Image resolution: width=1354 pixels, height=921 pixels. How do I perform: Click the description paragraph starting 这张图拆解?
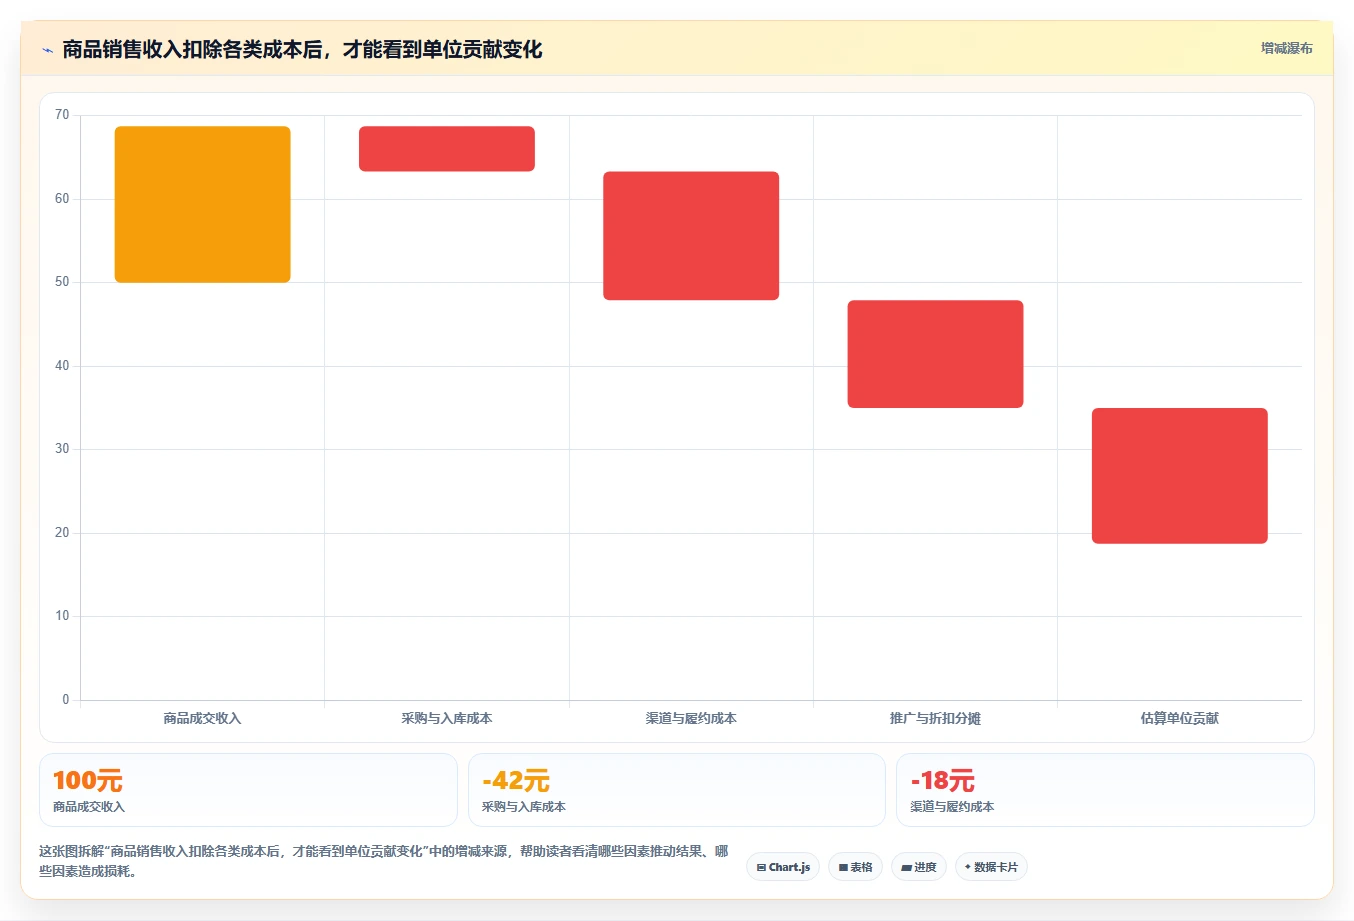[x=384, y=861]
